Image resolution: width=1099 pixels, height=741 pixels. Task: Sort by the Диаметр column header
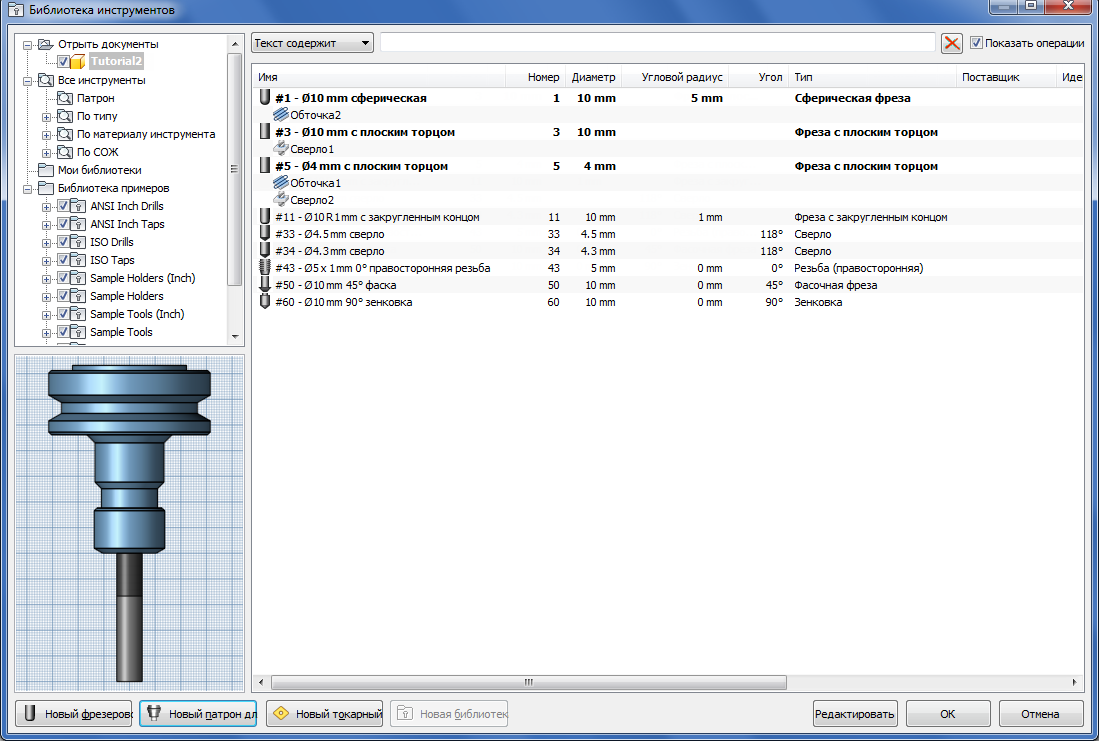594,77
